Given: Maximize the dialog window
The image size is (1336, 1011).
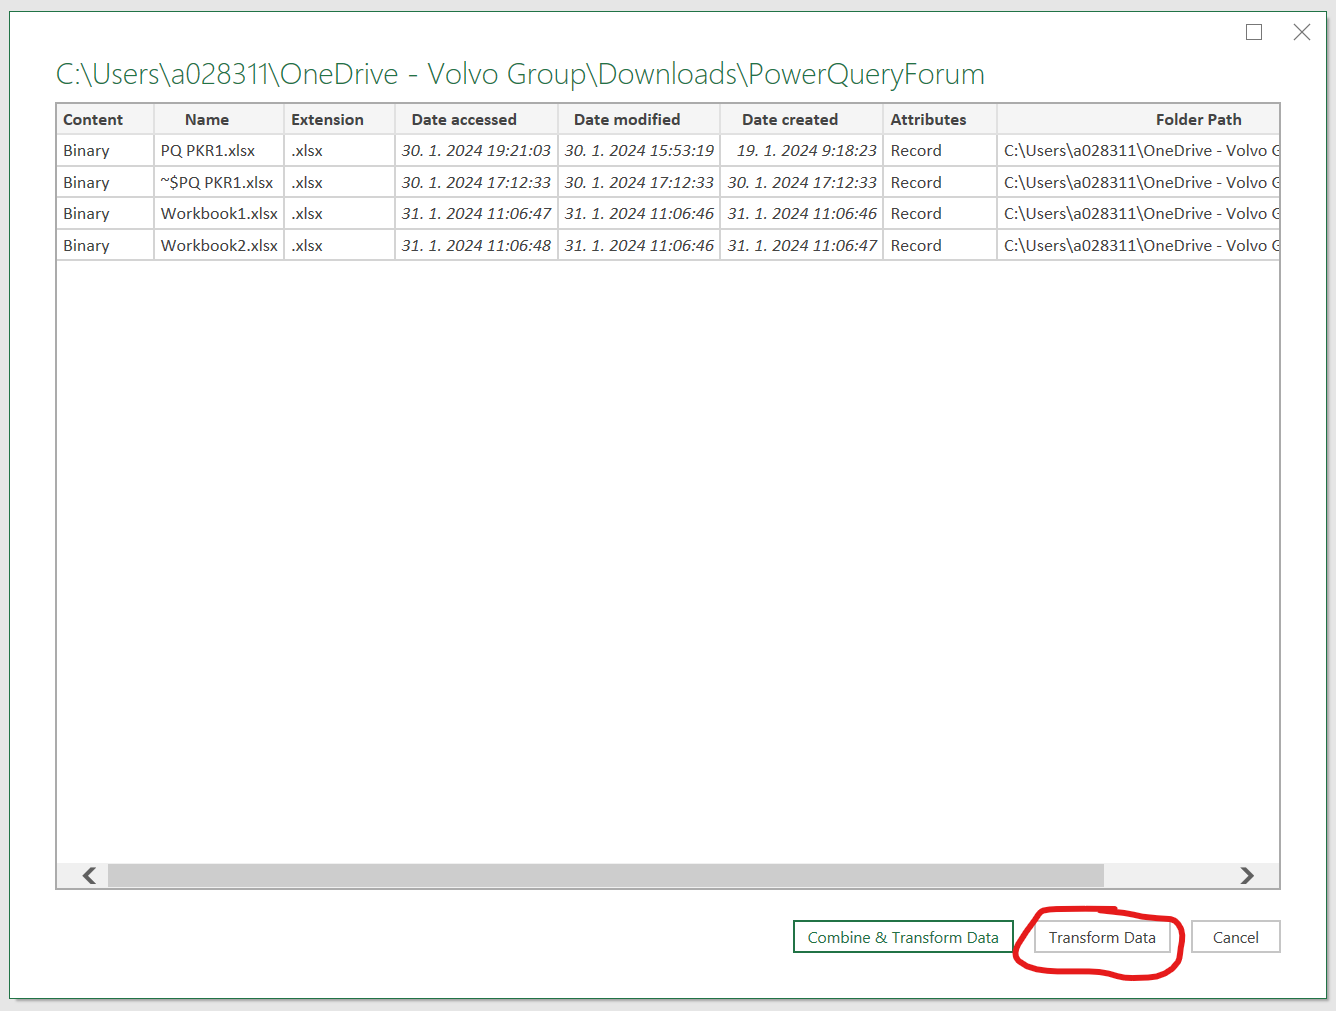Looking at the screenshot, I should 1254,32.
